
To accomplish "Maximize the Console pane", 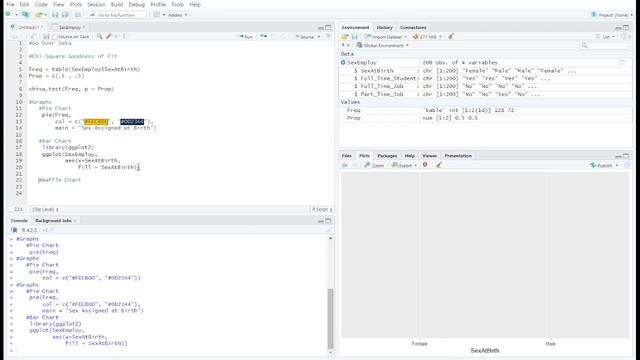I will pyautogui.click(x=328, y=220).
